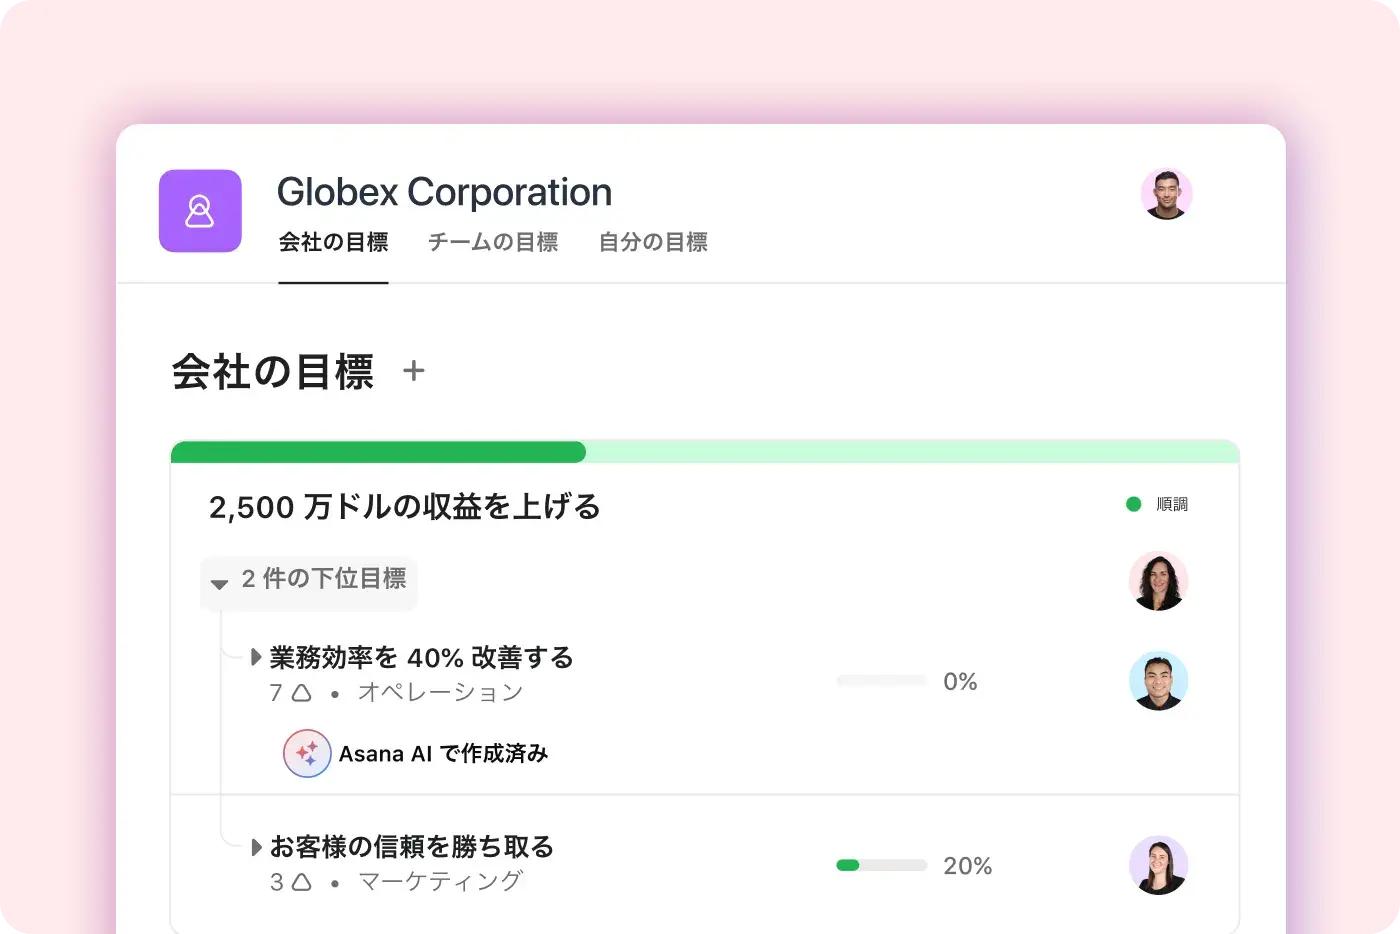Click the green 順調 status dot
The height and width of the screenshot is (934, 1400).
(x=1133, y=504)
